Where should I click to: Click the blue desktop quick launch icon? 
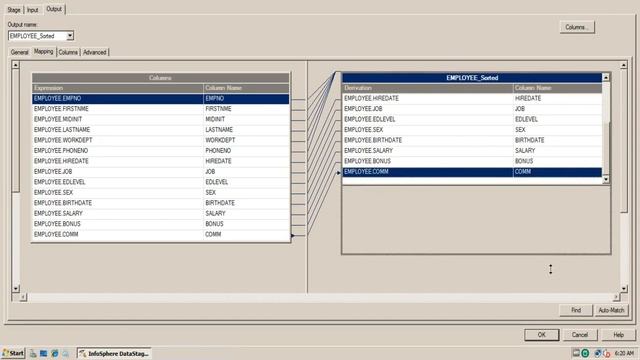pyautogui.click(x=43, y=353)
